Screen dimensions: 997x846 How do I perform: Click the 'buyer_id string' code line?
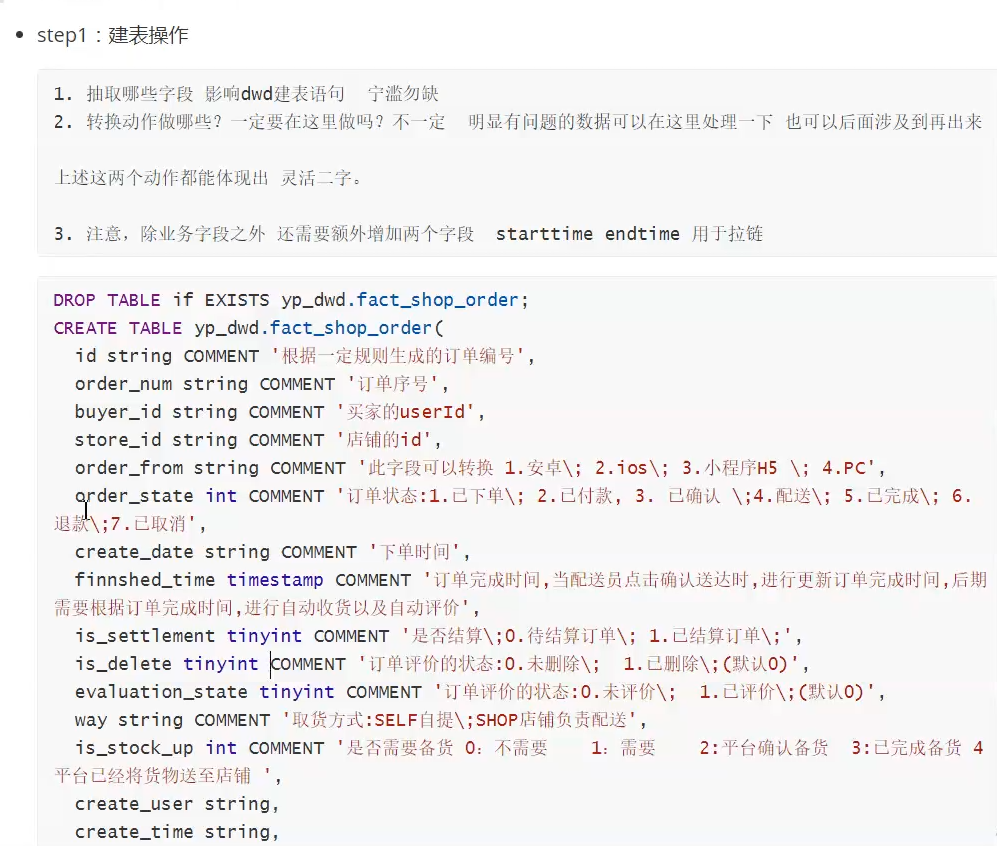[280, 412]
